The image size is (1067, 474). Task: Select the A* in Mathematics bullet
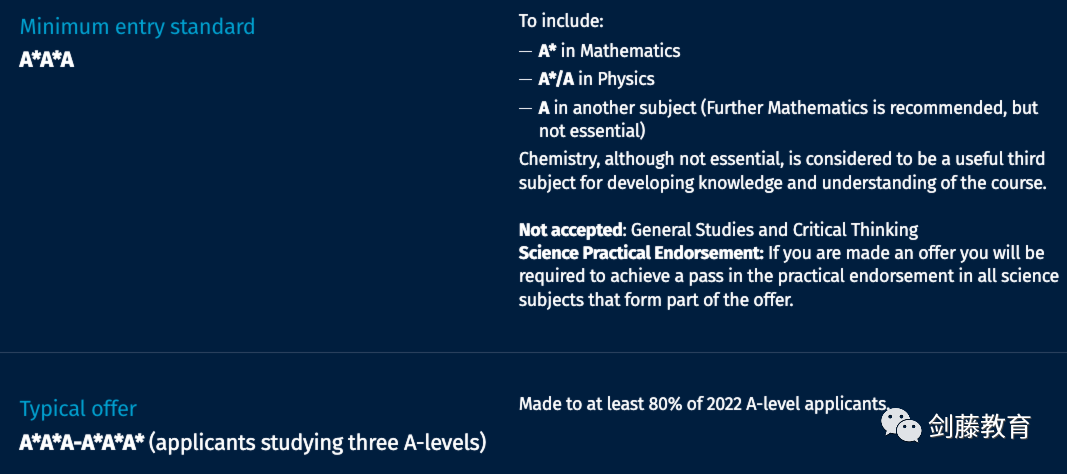608,50
